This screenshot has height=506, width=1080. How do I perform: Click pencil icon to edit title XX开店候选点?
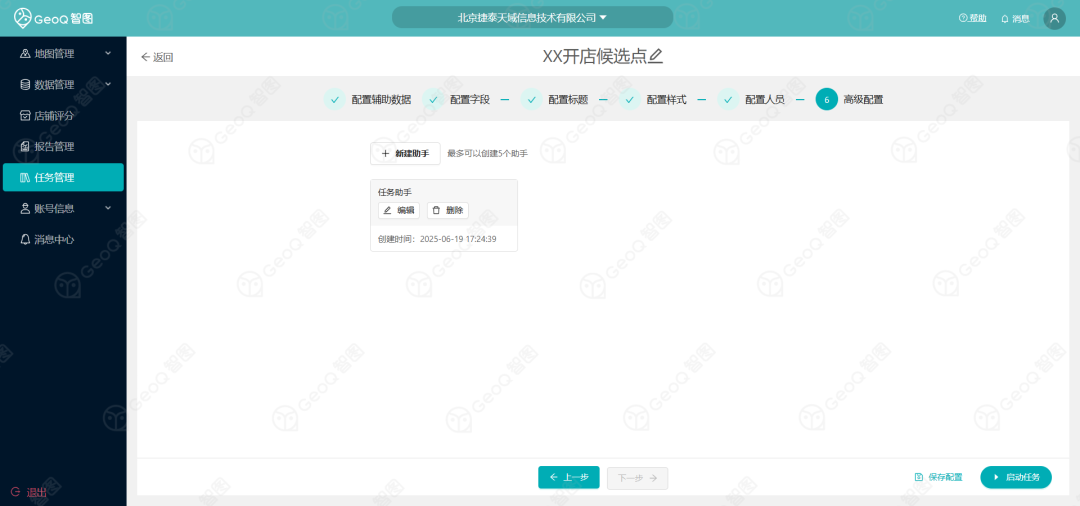point(656,56)
